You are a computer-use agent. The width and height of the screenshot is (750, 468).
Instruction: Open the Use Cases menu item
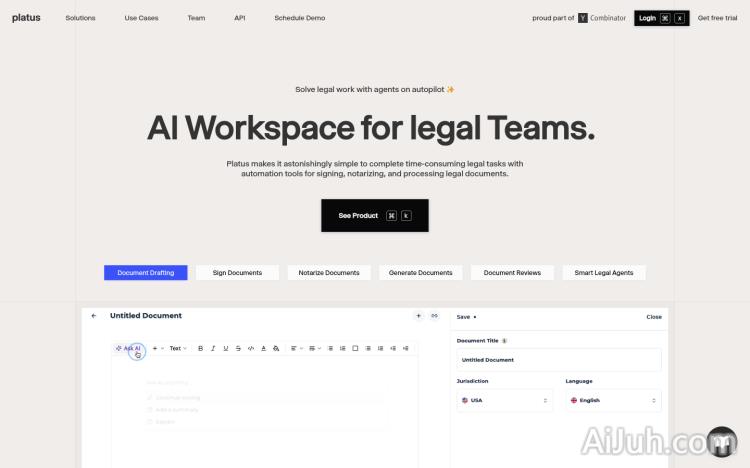(x=141, y=18)
